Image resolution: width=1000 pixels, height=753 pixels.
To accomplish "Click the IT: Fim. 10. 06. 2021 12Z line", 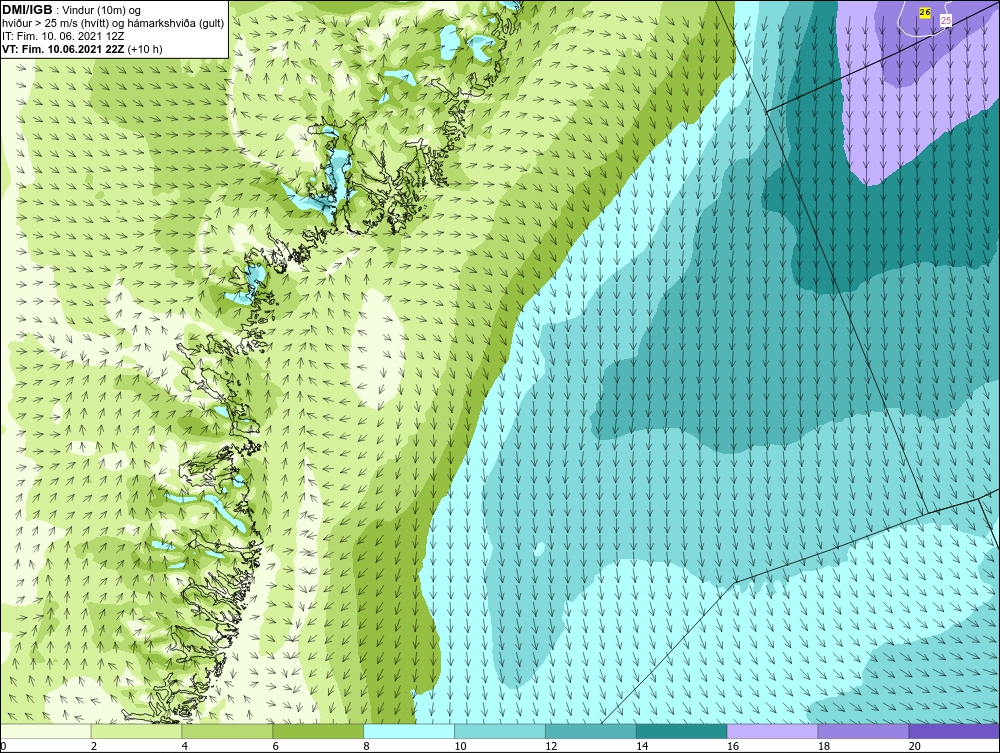I will point(63,36).
